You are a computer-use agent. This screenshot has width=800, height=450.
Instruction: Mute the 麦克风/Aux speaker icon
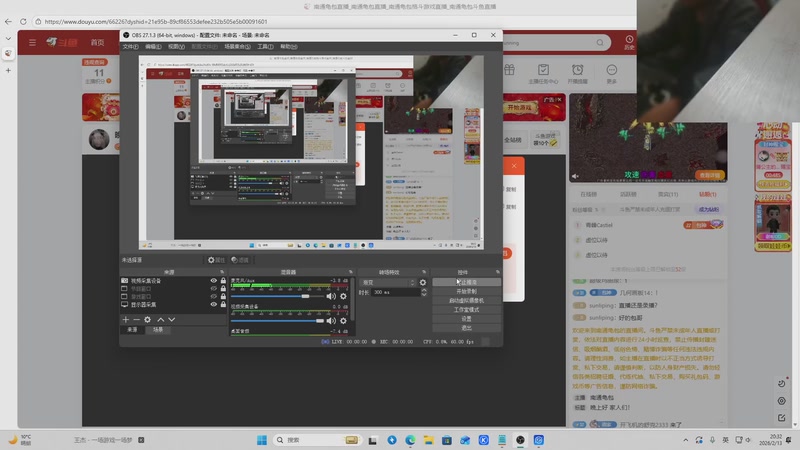(331, 296)
